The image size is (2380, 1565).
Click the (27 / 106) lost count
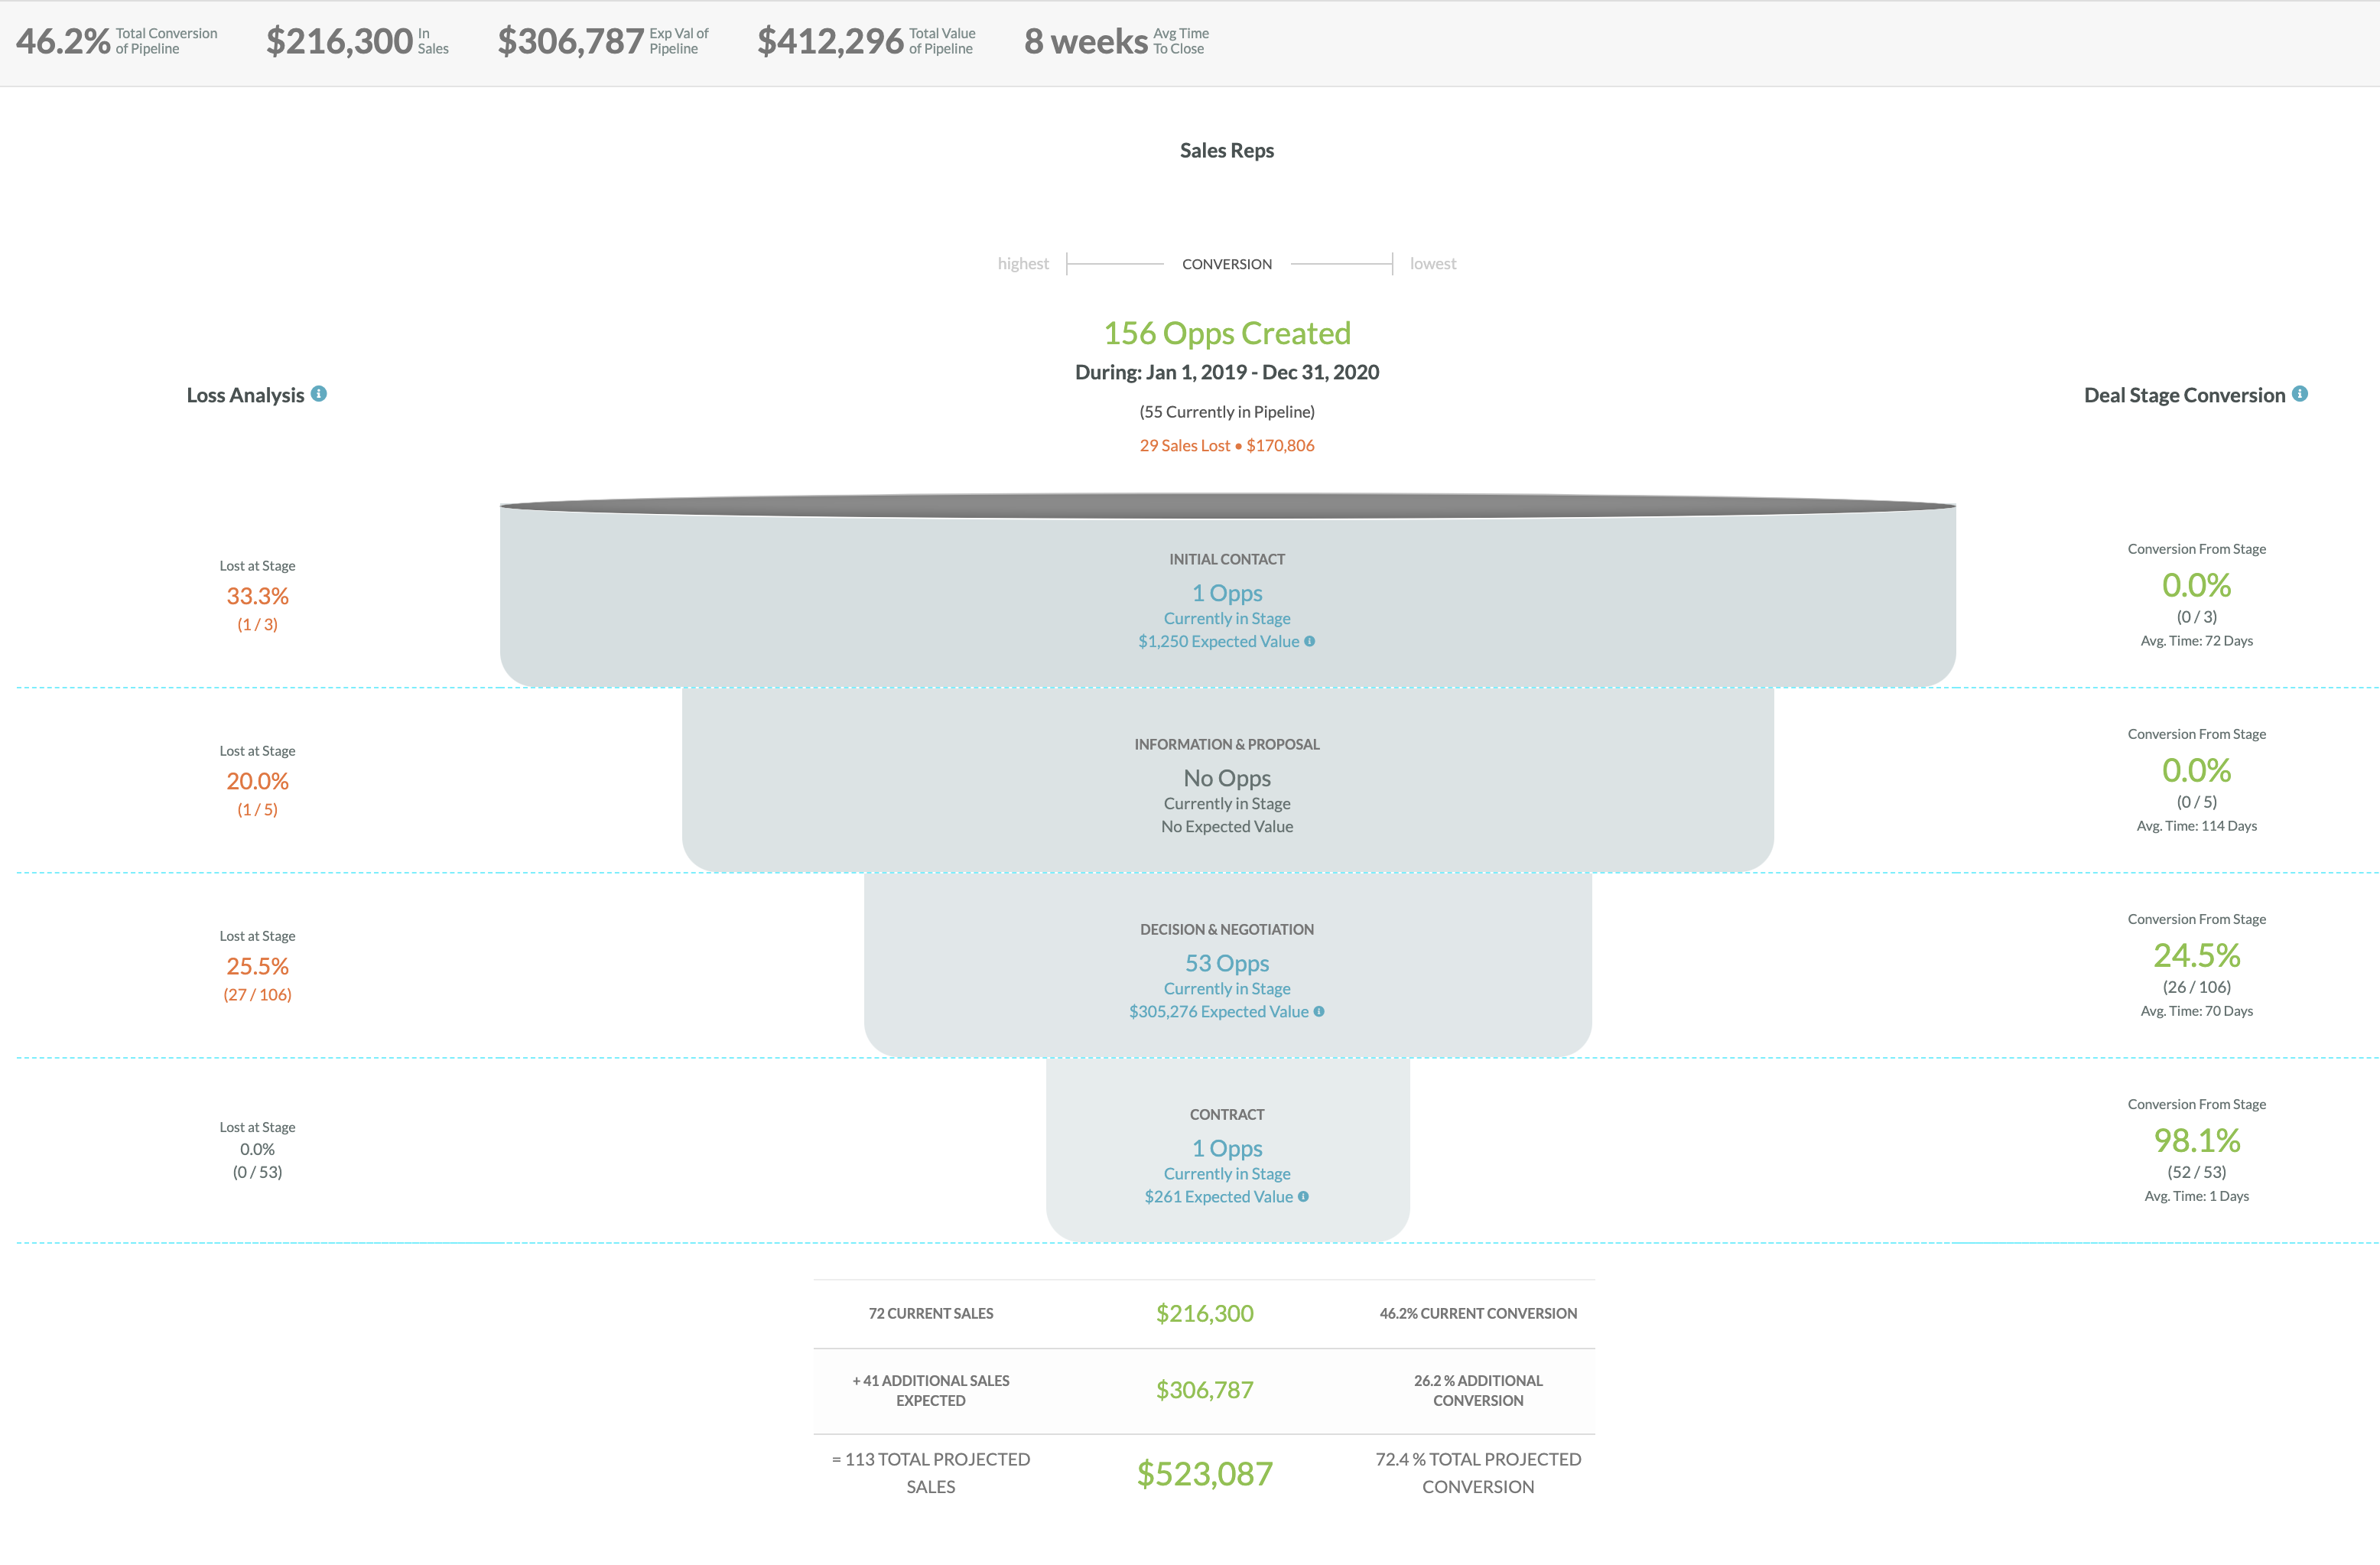(x=257, y=994)
